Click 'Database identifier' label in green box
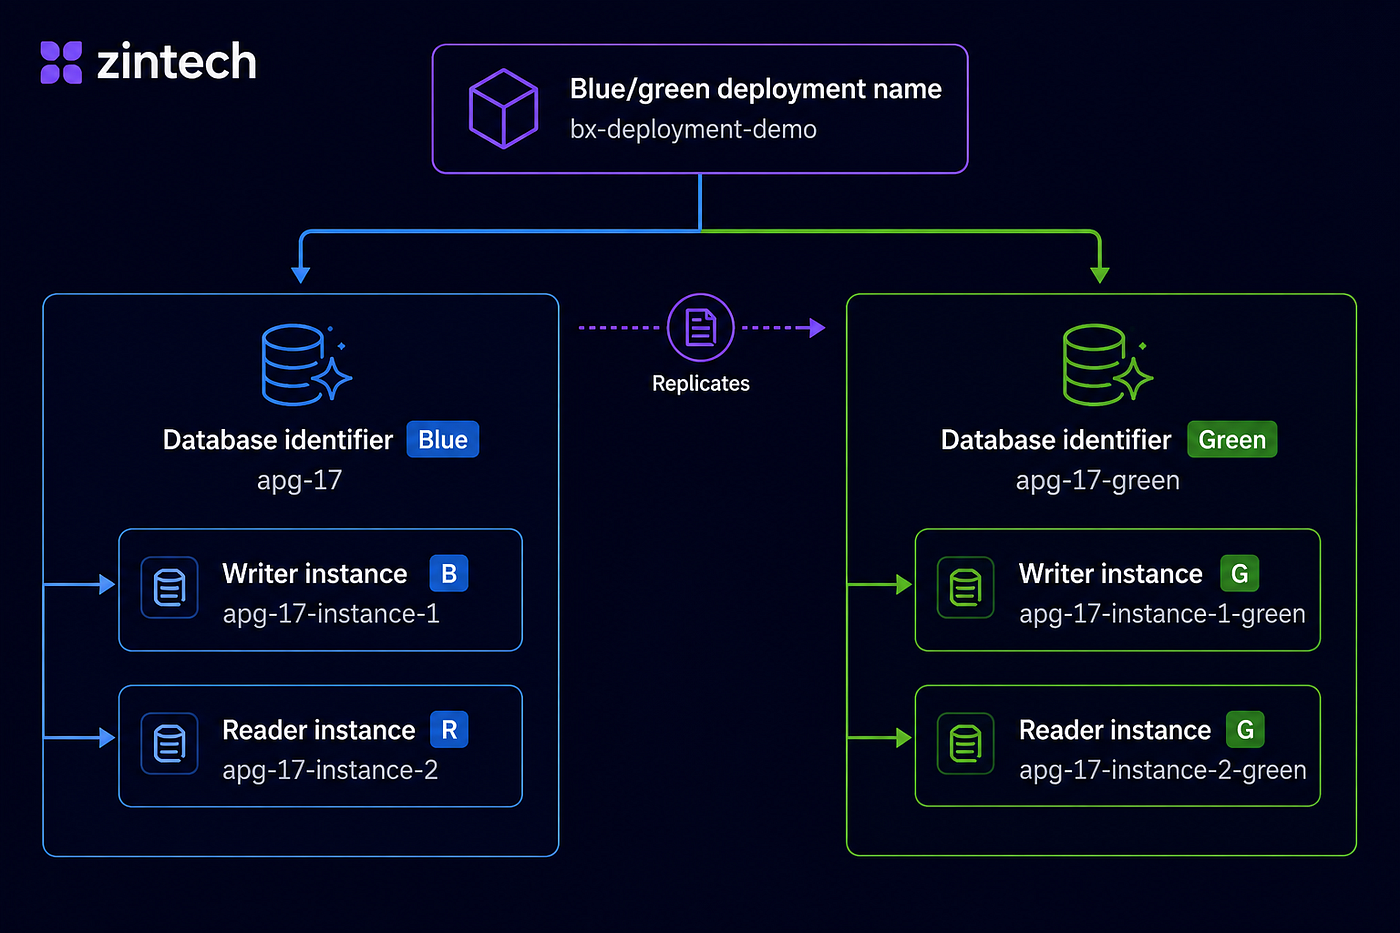 coord(1056,440)
